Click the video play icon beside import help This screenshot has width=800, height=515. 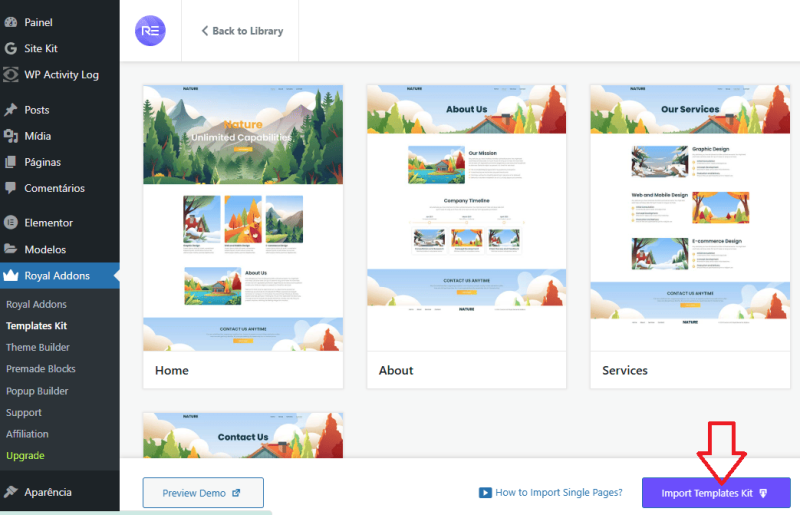coord(485,492)
